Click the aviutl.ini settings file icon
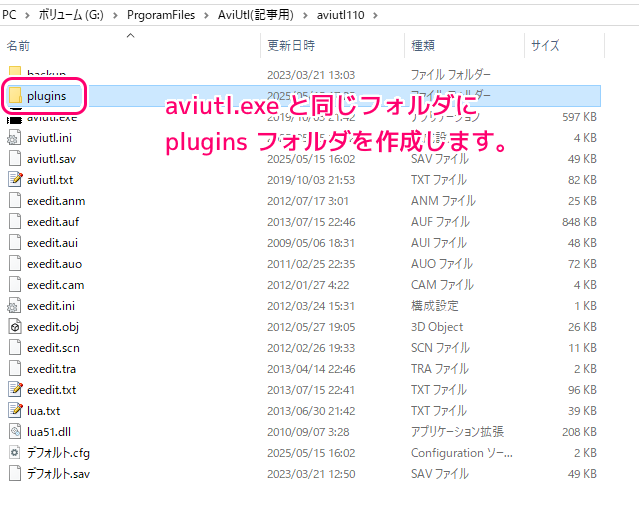The image size is (639, 509). click(x=14, y=138)
